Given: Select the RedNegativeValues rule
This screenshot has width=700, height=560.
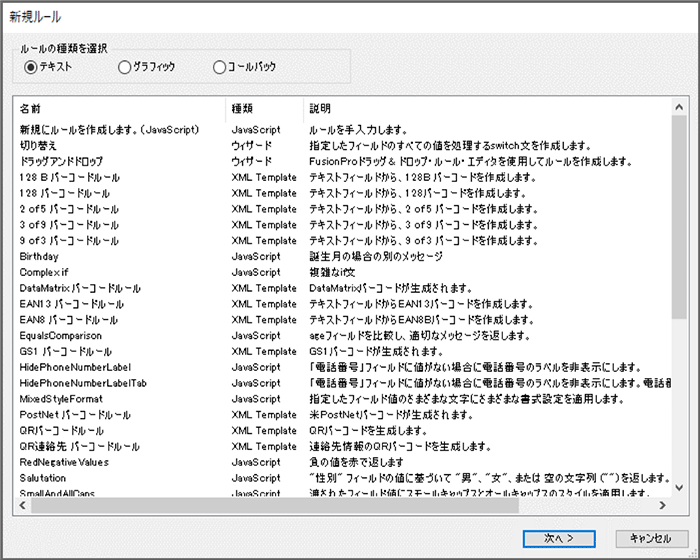Looking at the screenshot, I should click(65, 462).
